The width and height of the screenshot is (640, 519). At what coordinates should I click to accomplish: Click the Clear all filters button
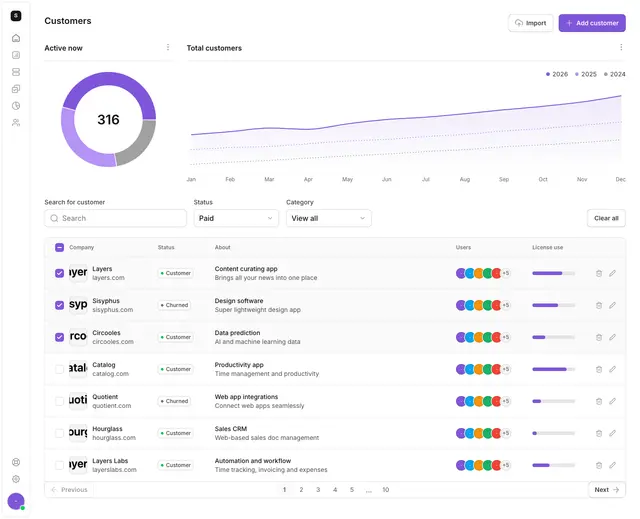[606, 218]
